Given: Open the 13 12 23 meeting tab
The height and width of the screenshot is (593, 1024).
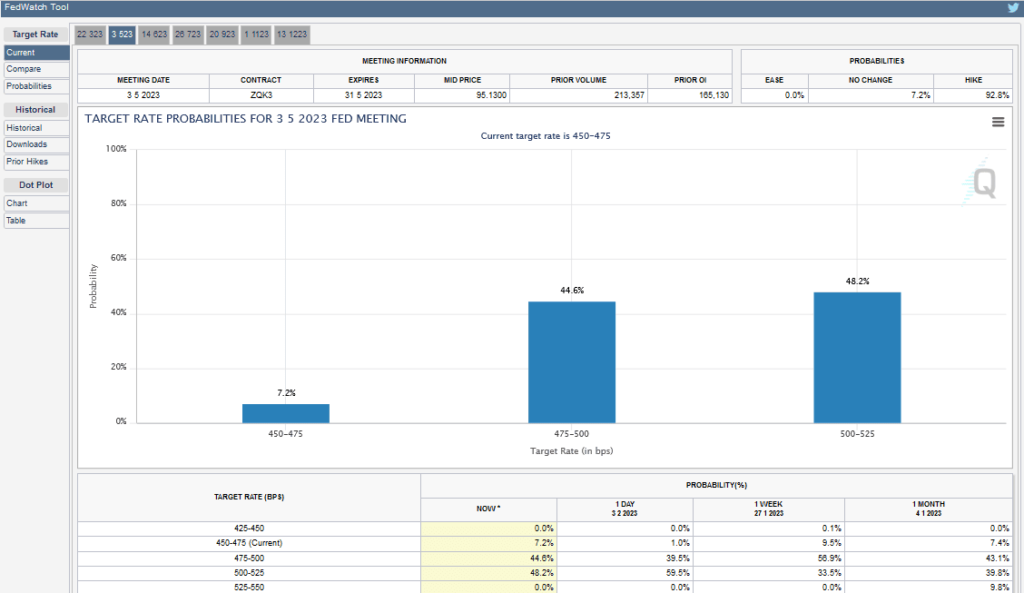Looking at the screenshot, I should pos(291,34).
